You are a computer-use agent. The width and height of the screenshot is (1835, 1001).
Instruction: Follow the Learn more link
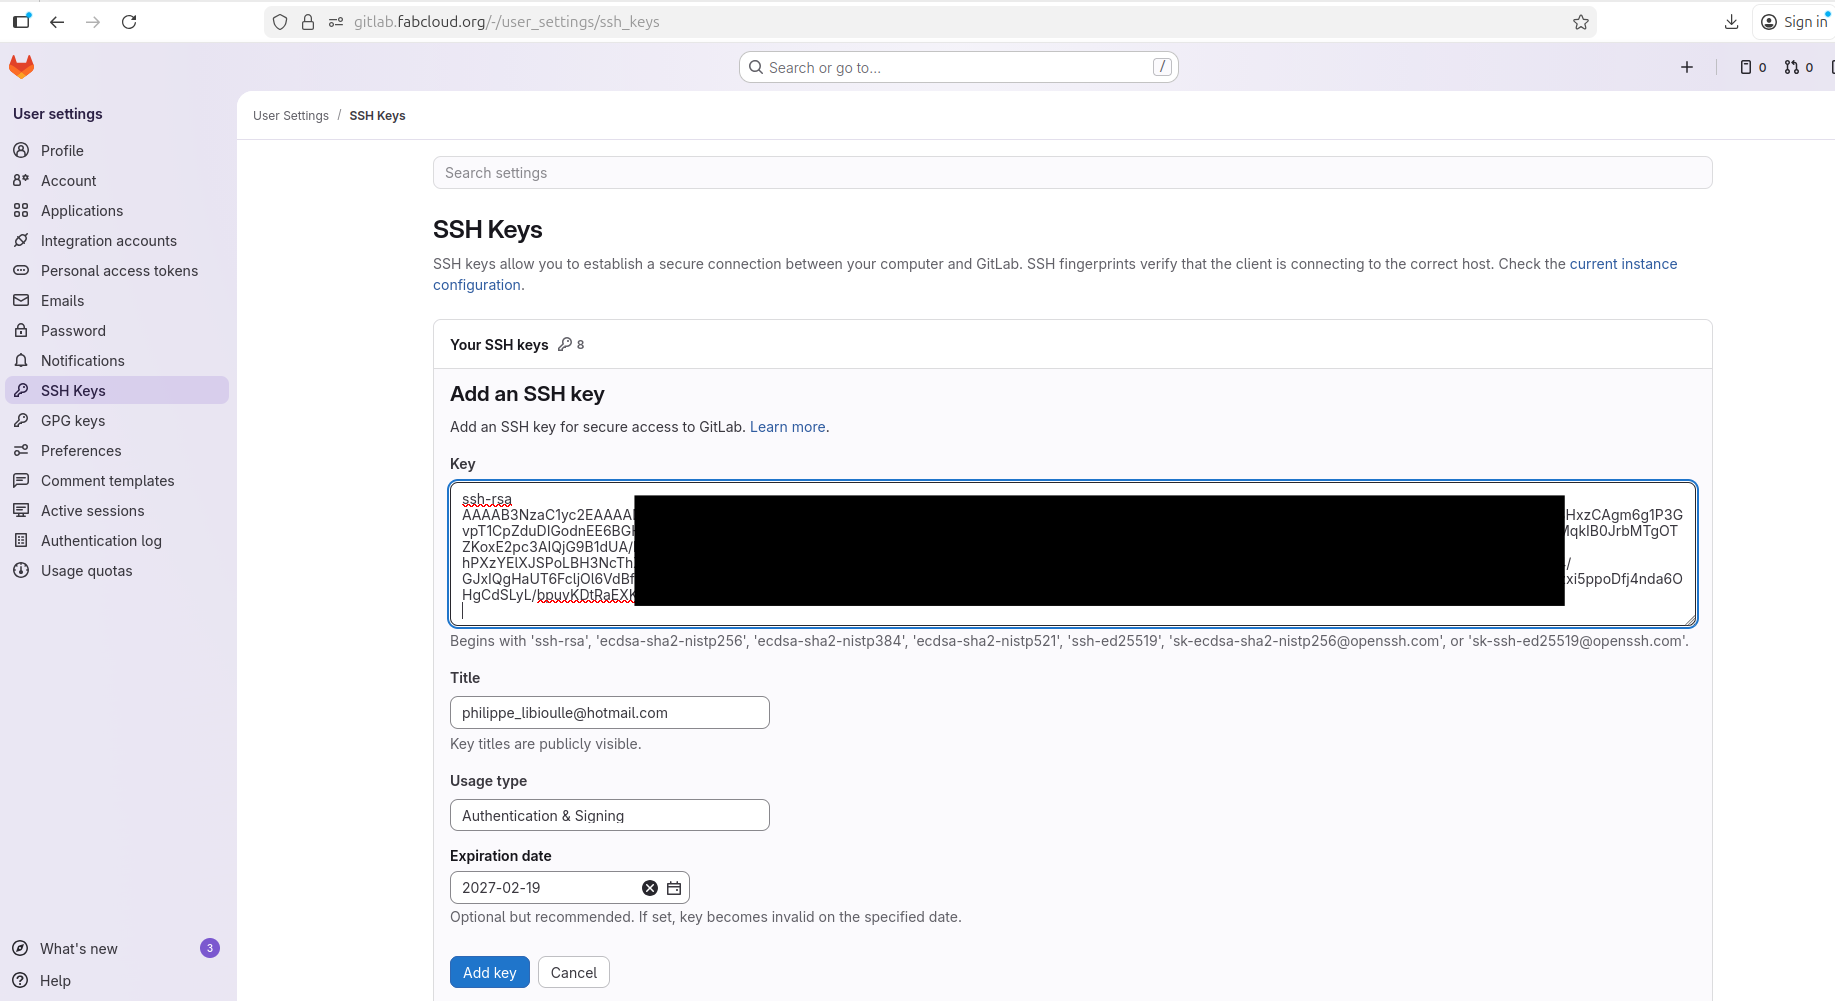click(x=787, y=427)
